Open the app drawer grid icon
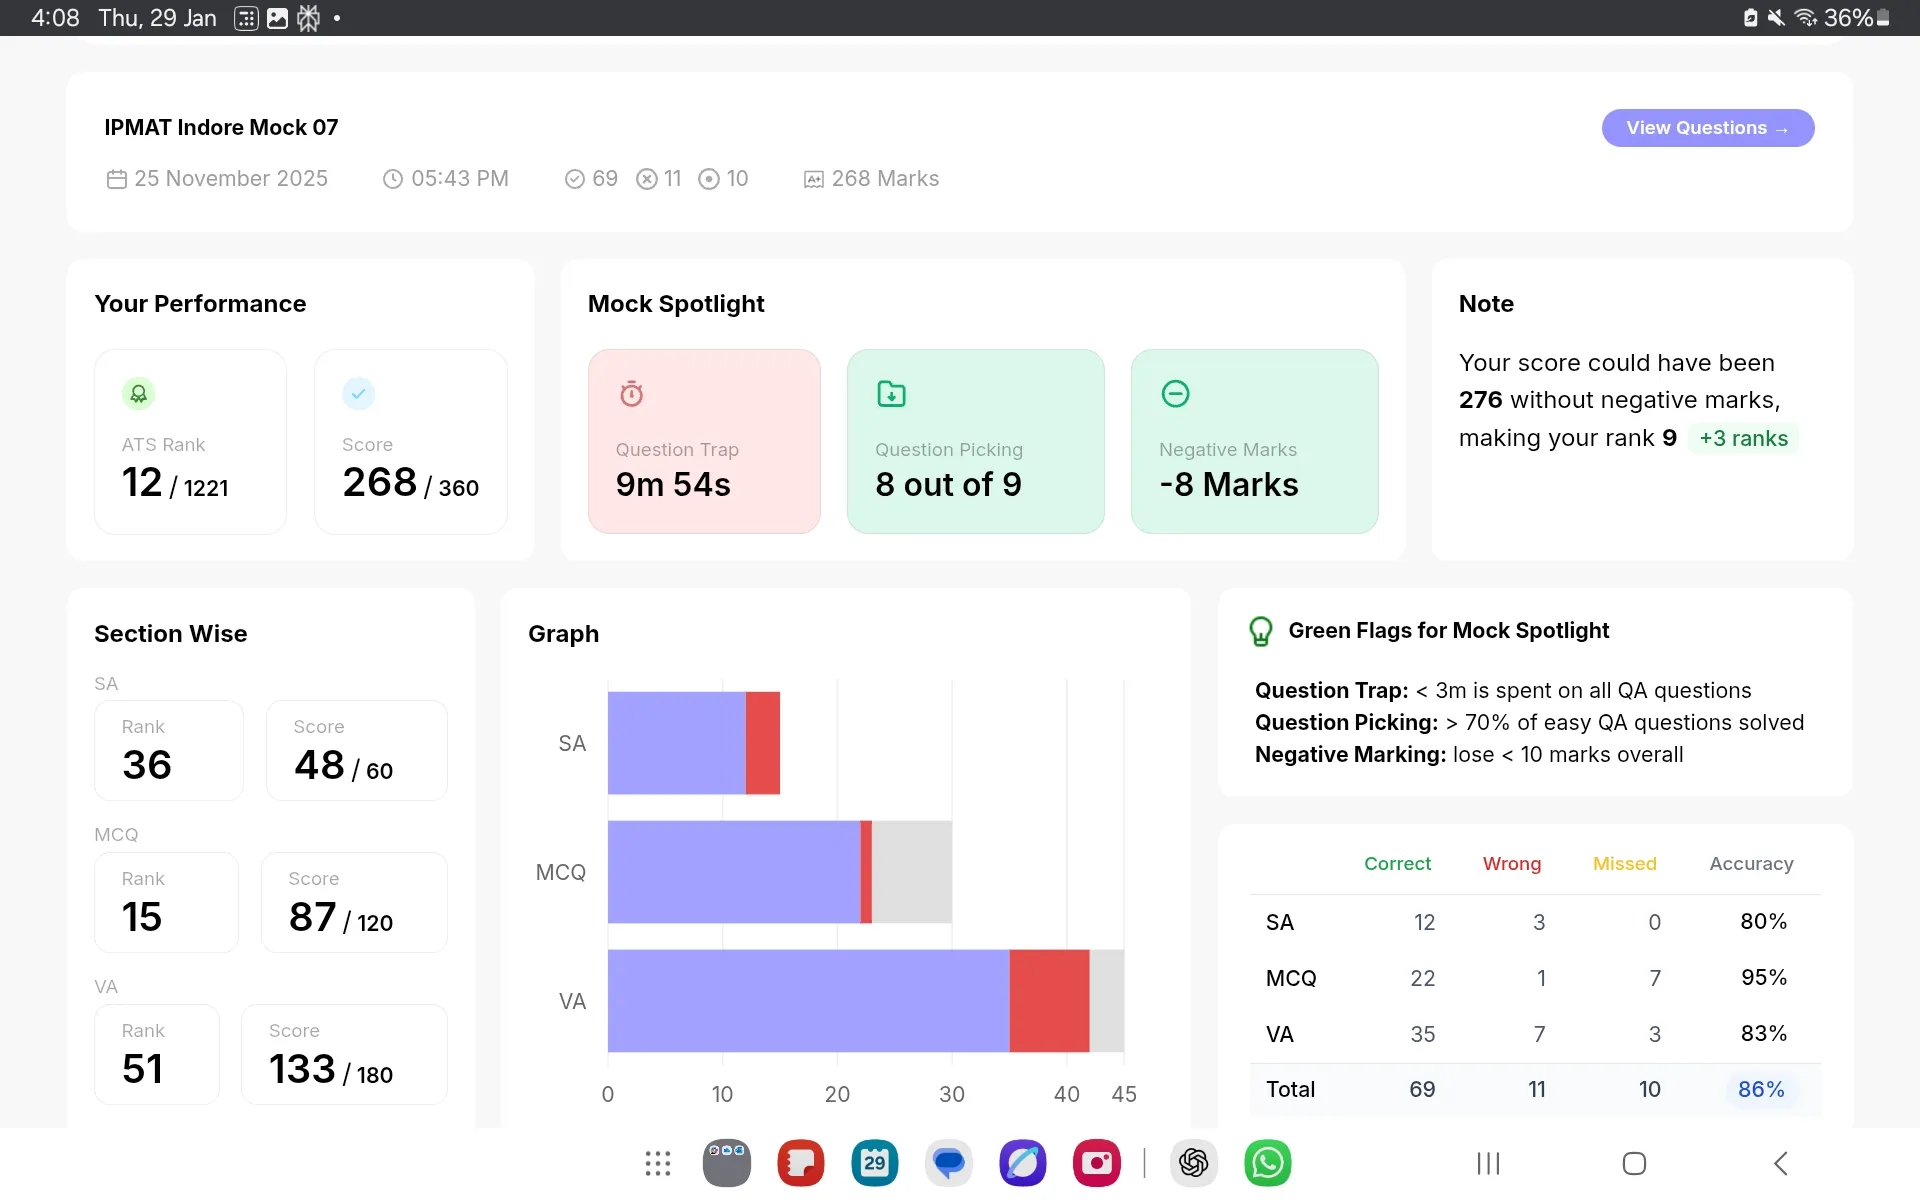 [x=658, y=1163]
